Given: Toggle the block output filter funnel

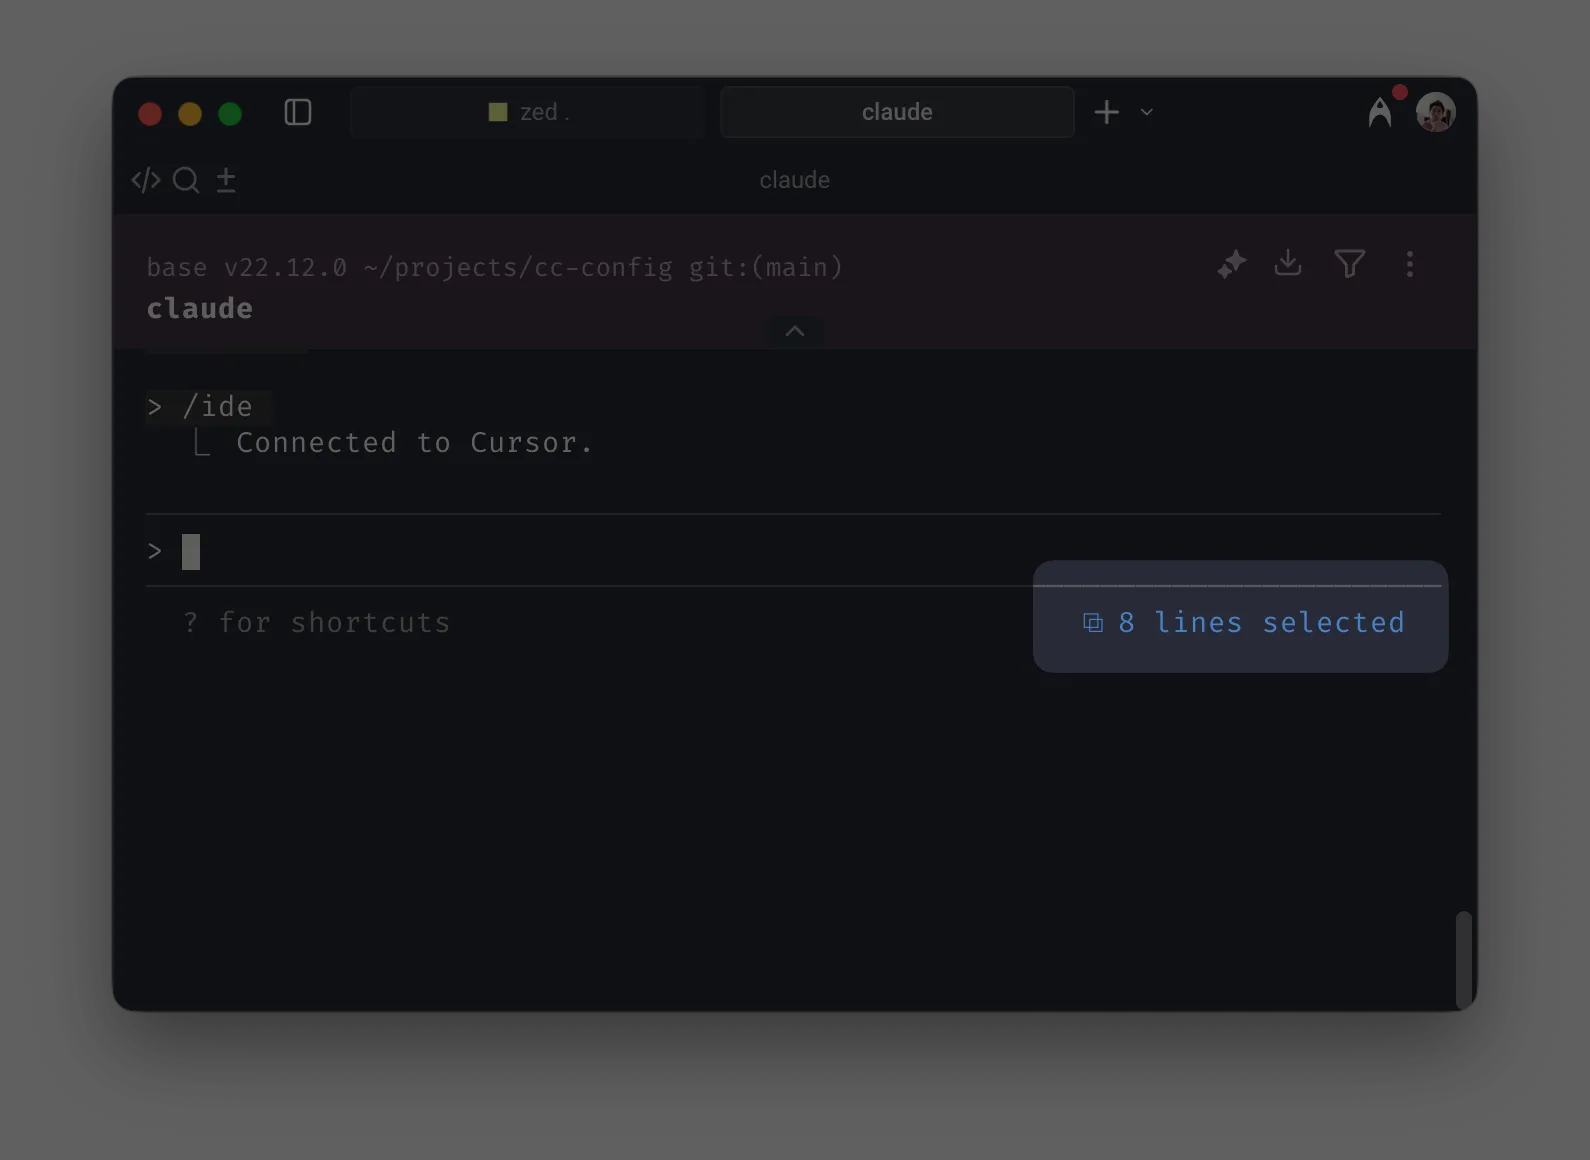Looking at the screenshot, I should coord(1349,264).
